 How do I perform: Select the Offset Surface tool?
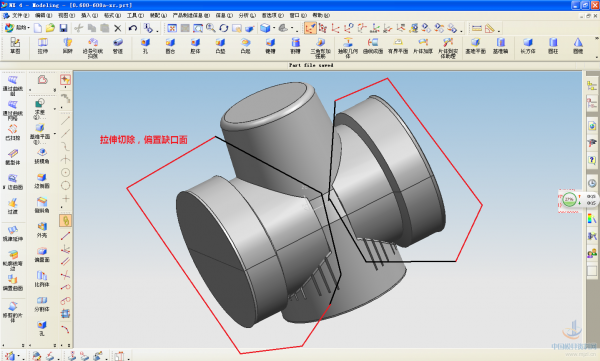tap(13, 282)
